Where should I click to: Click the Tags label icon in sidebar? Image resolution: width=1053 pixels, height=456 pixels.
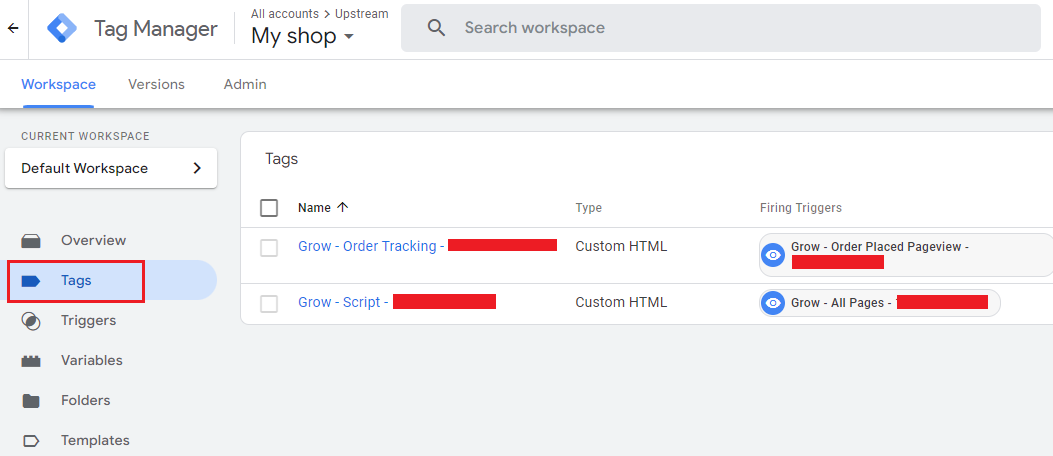(x=31, y=281)
